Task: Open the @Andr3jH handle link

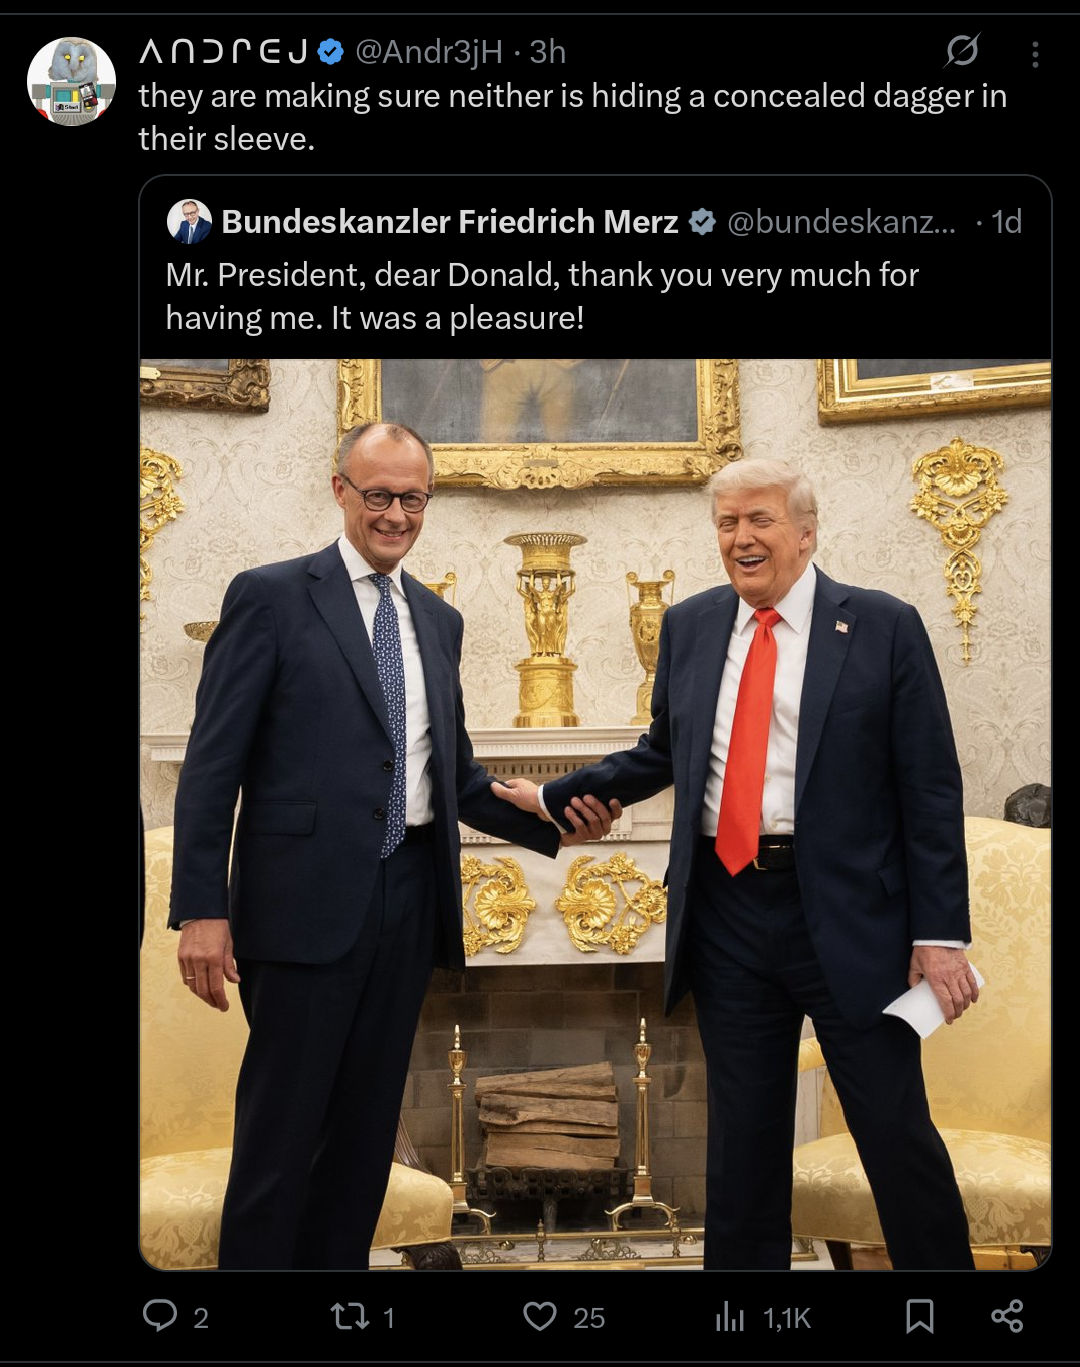Action: 429,51
